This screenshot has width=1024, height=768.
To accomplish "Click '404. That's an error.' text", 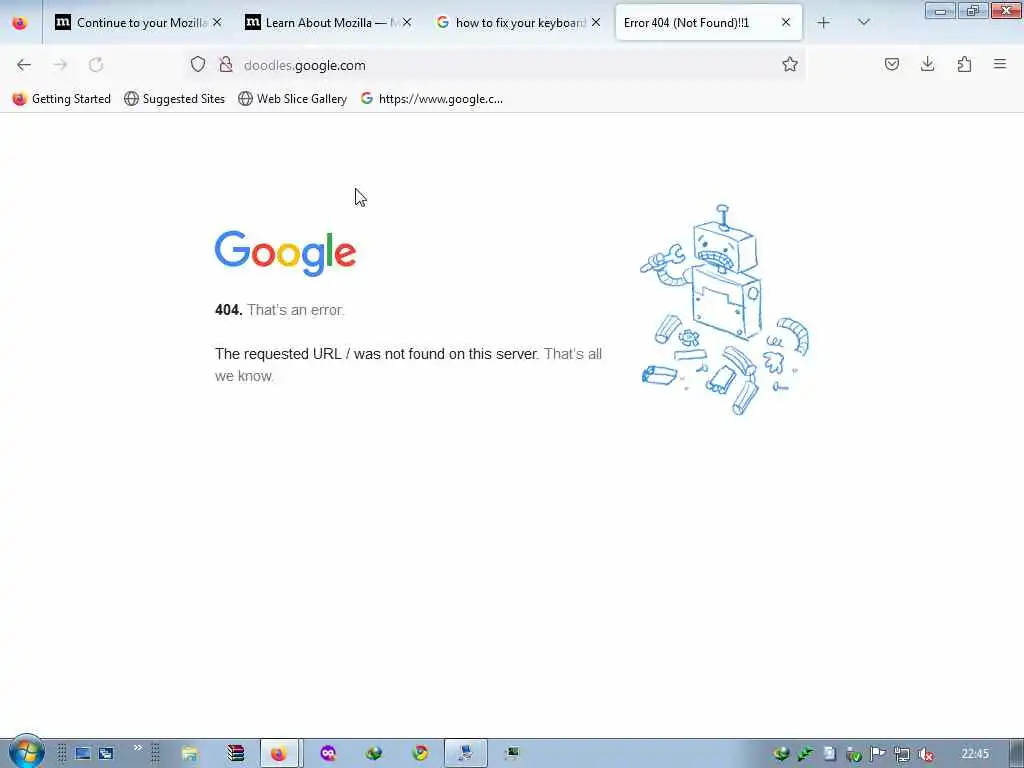I will [280, 310].
